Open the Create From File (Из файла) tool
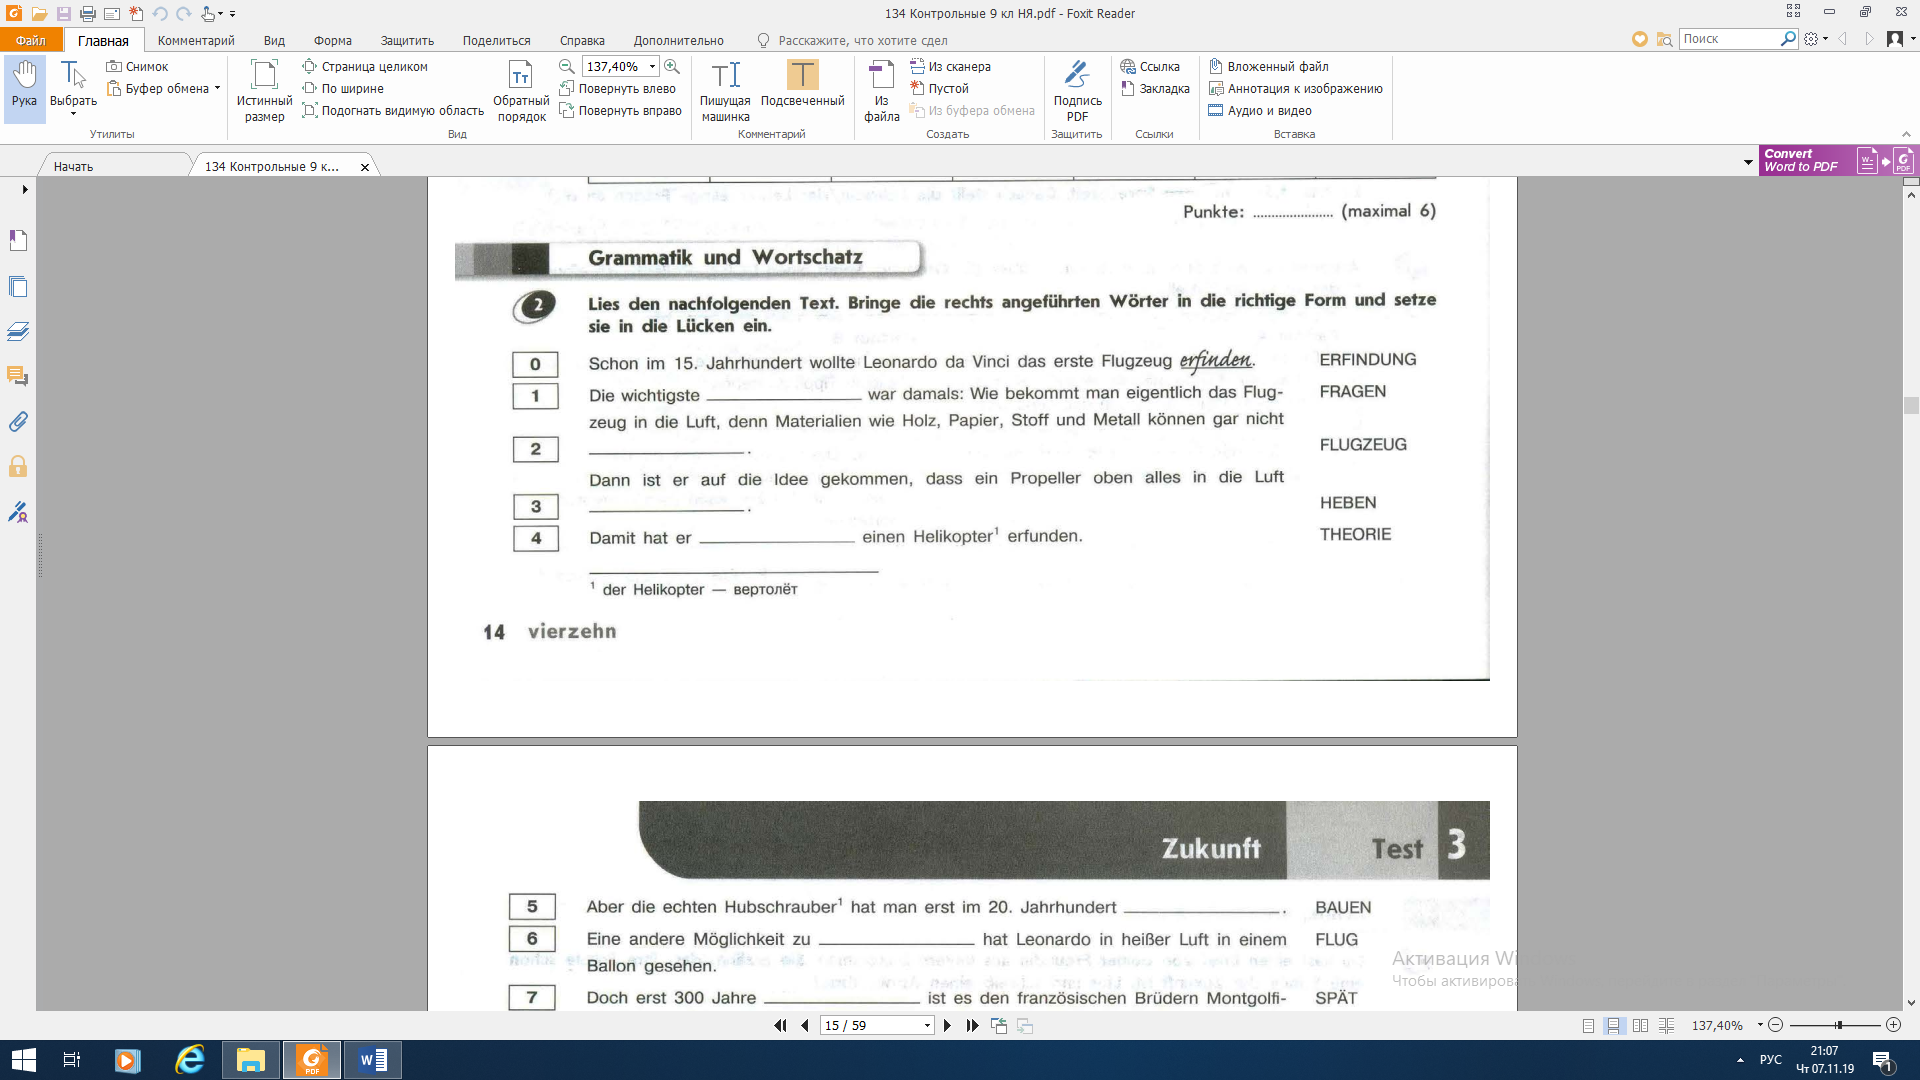 (x=881, y=90)
